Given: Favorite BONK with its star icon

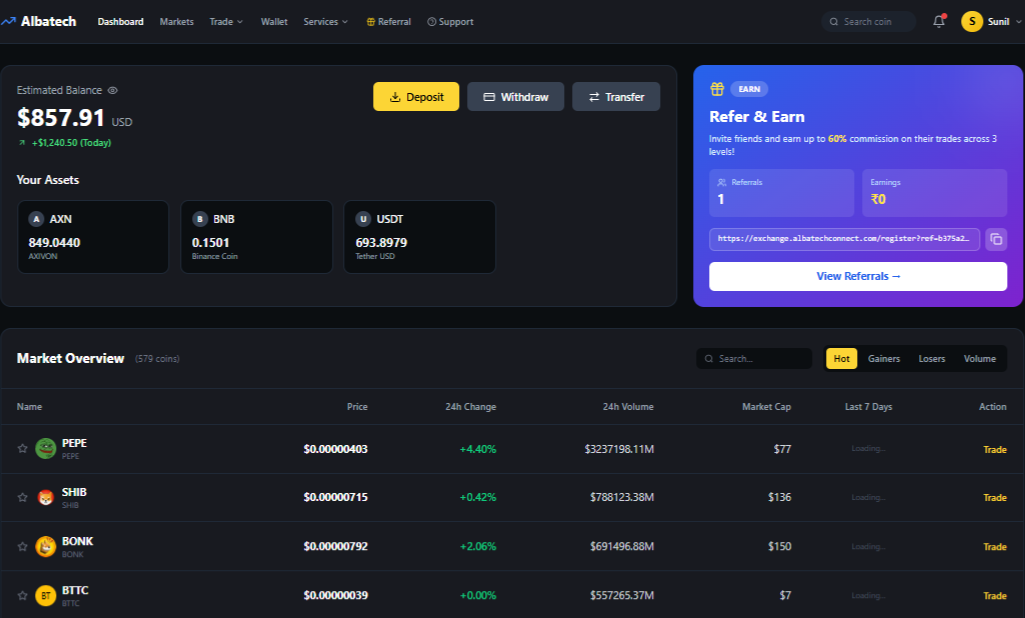Looking at the screenshot, I should tap(22, 547).
